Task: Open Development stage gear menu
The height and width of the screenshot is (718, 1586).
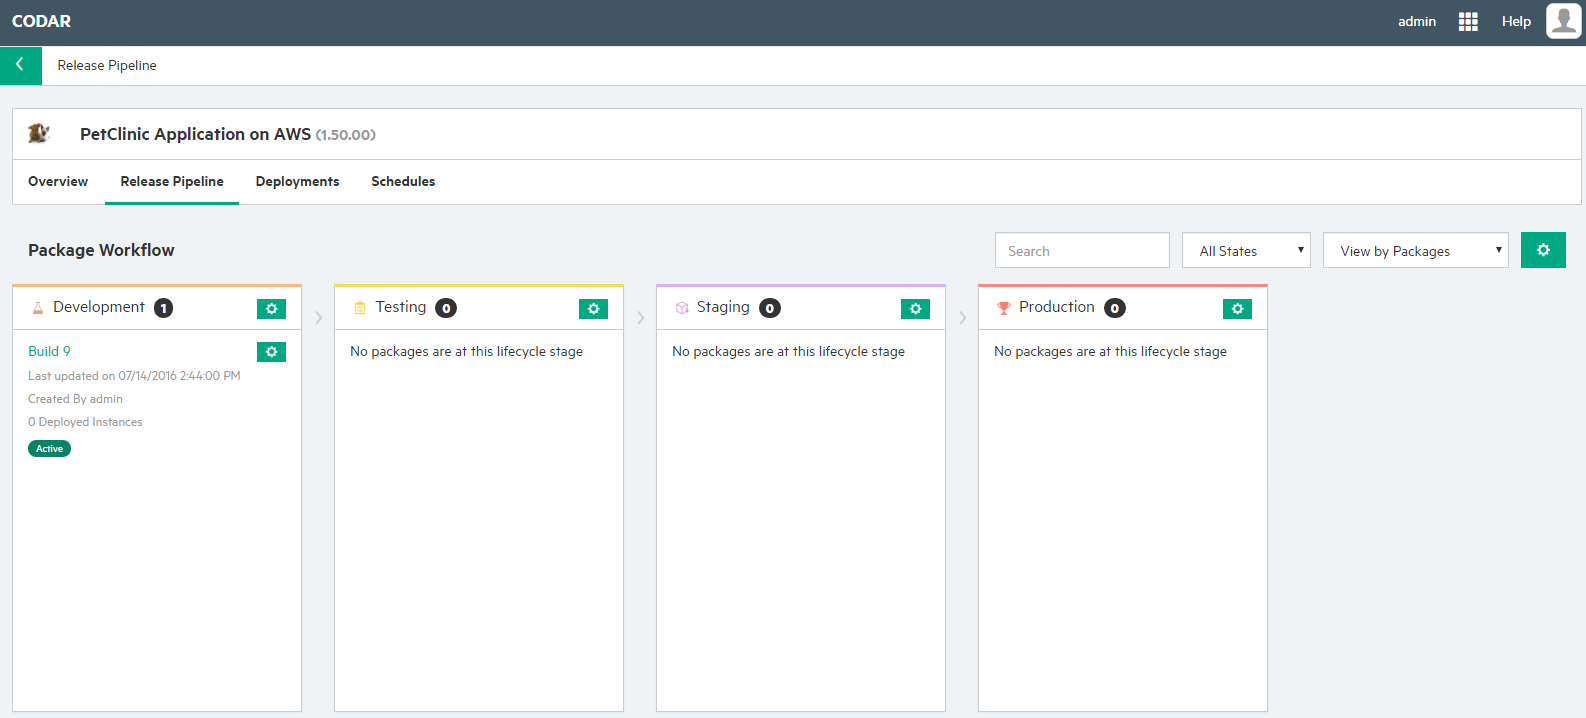Action: pos(271,308)
